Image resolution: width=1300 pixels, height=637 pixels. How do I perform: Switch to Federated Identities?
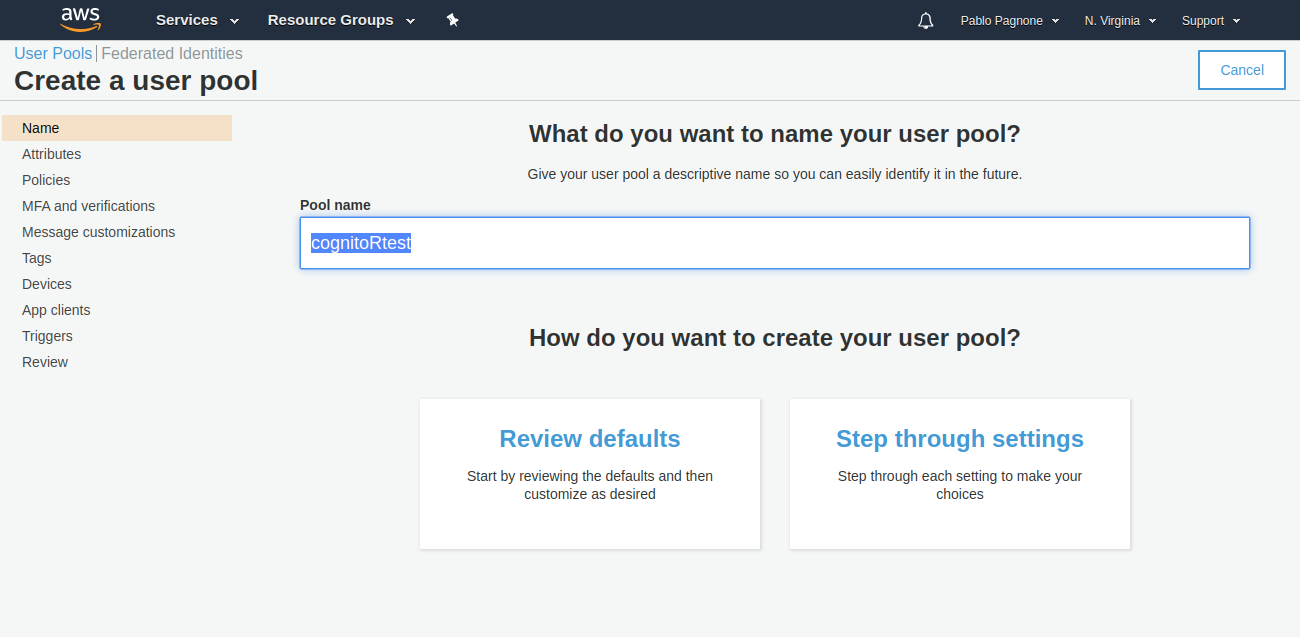[172, 54]
